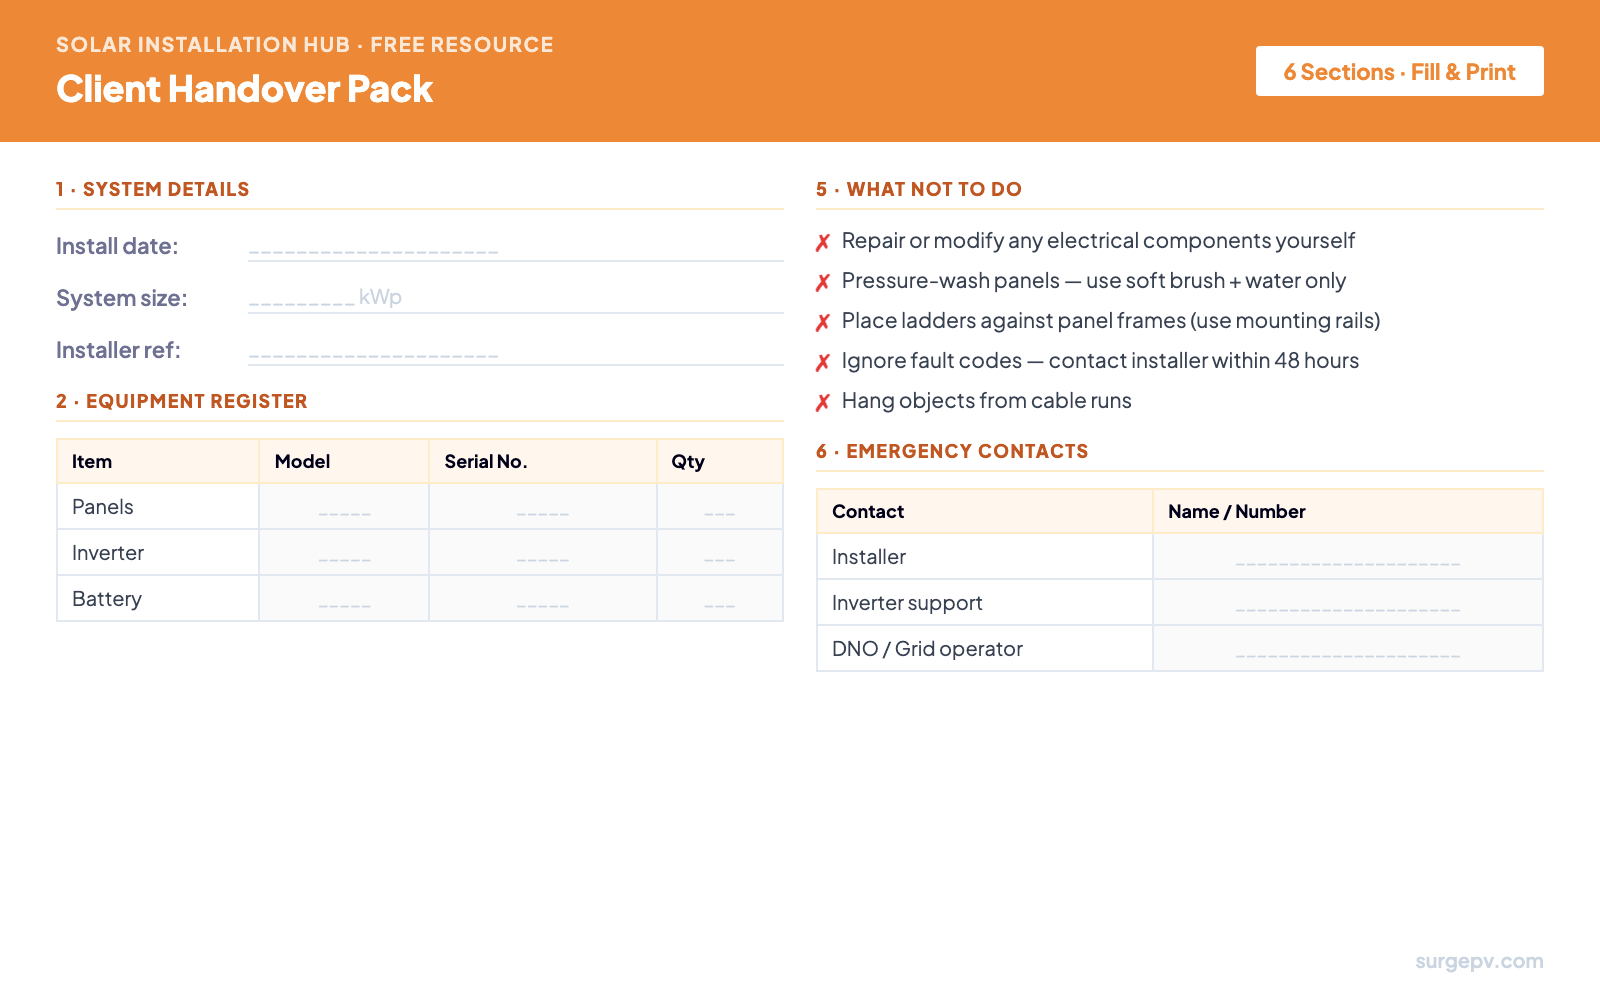1600x1000 pixels.
Task: Select the '2 · EQUIPMENT REGISTER' header
Action: coord(182,401)
